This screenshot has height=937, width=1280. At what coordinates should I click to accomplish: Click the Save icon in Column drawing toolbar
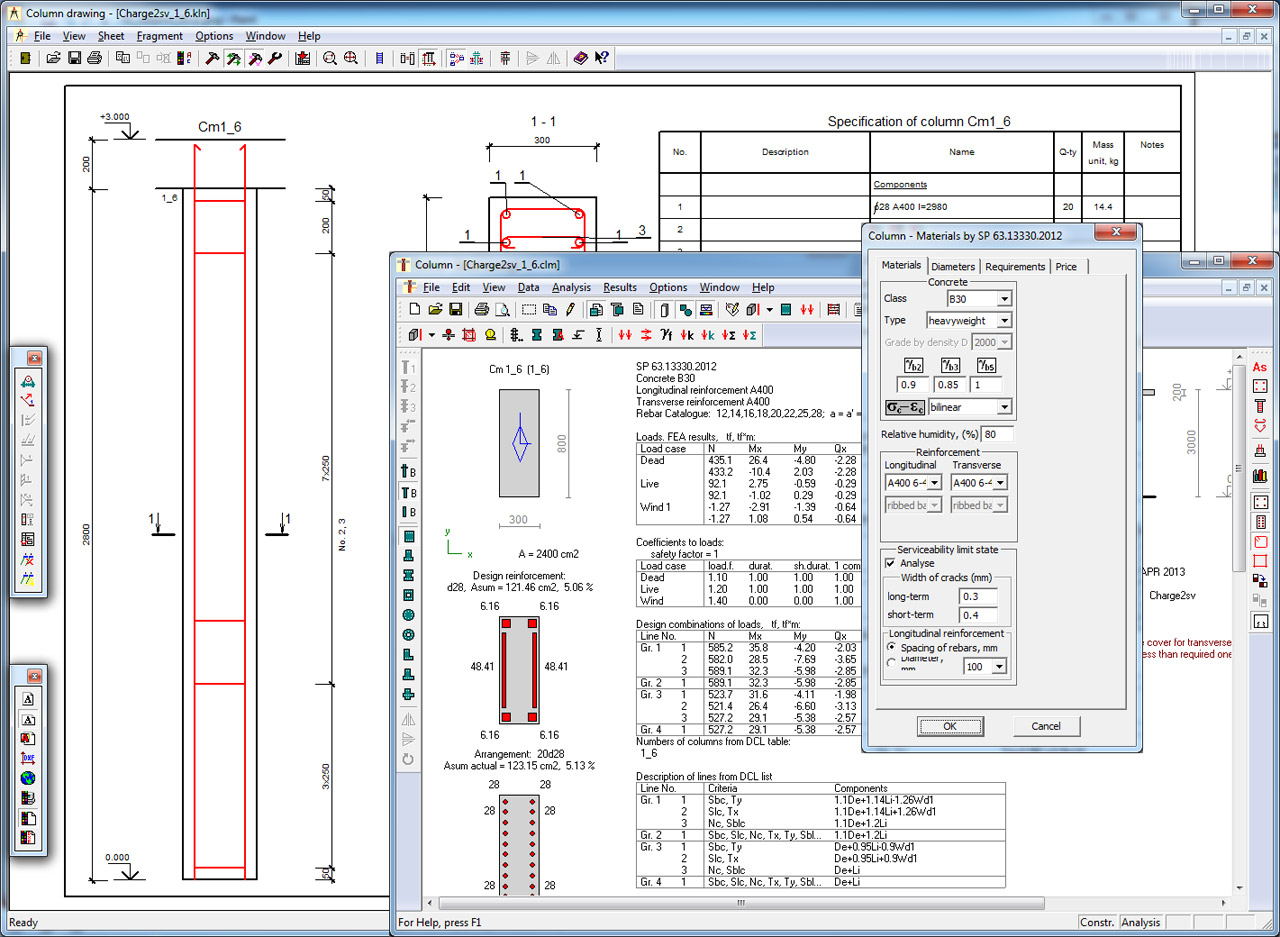(x=74, y=58)
